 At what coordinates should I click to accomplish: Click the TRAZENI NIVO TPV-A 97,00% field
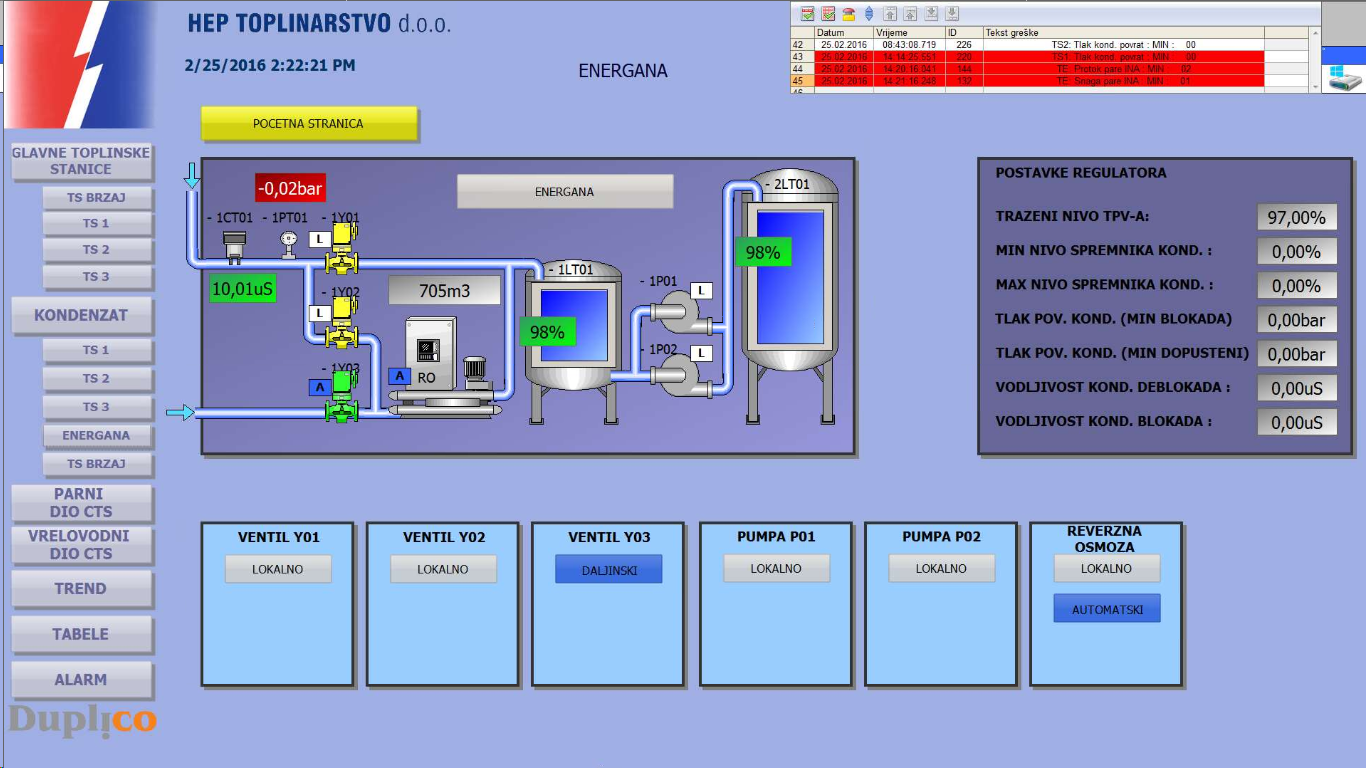pyautogui.click(x=1297, y=217)
